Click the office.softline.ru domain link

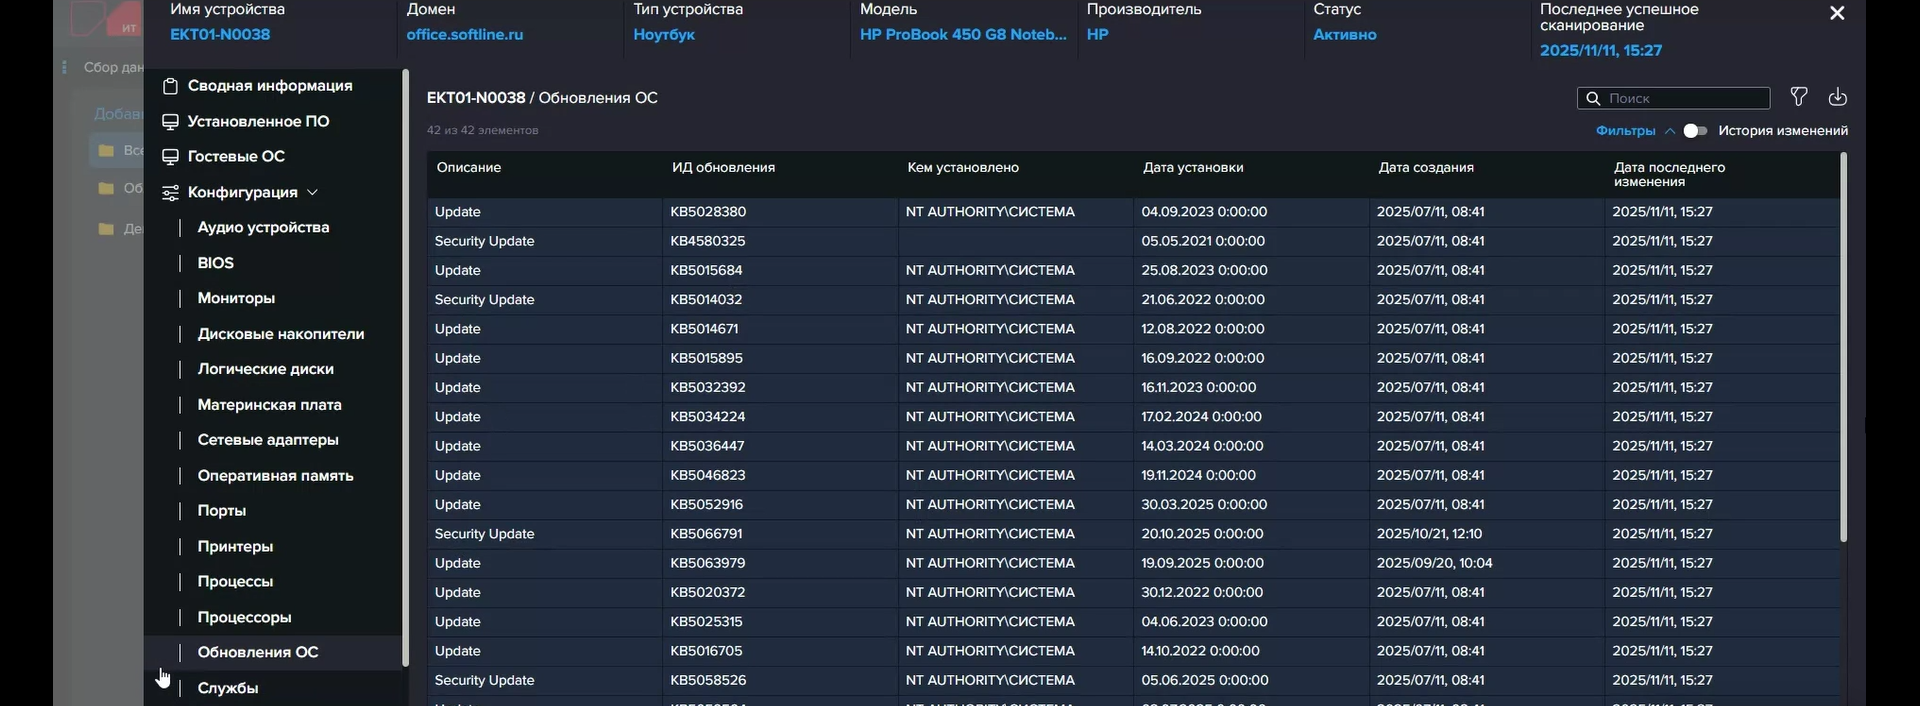pyautogui.click(x=465, y=35)
